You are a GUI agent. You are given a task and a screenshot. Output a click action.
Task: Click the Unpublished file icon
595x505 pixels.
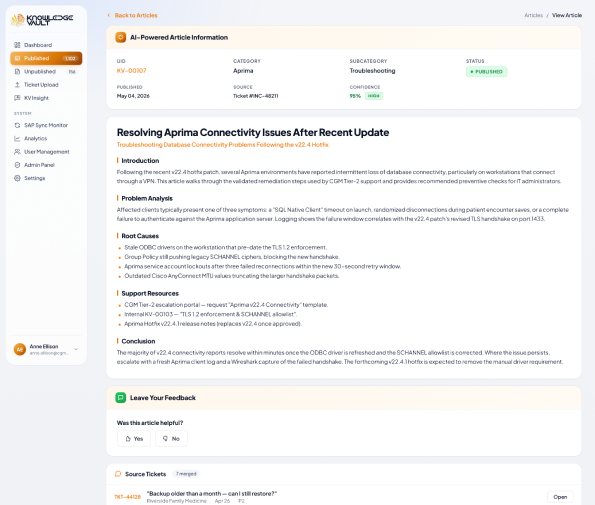tap(17, 72)
